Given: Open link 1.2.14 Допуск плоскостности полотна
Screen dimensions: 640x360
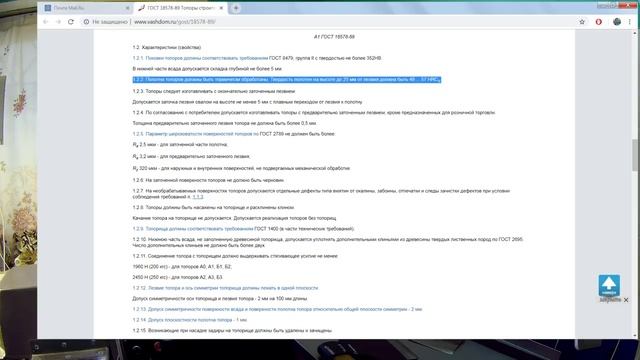Looking at the screenshot, I should pos(189,320).
